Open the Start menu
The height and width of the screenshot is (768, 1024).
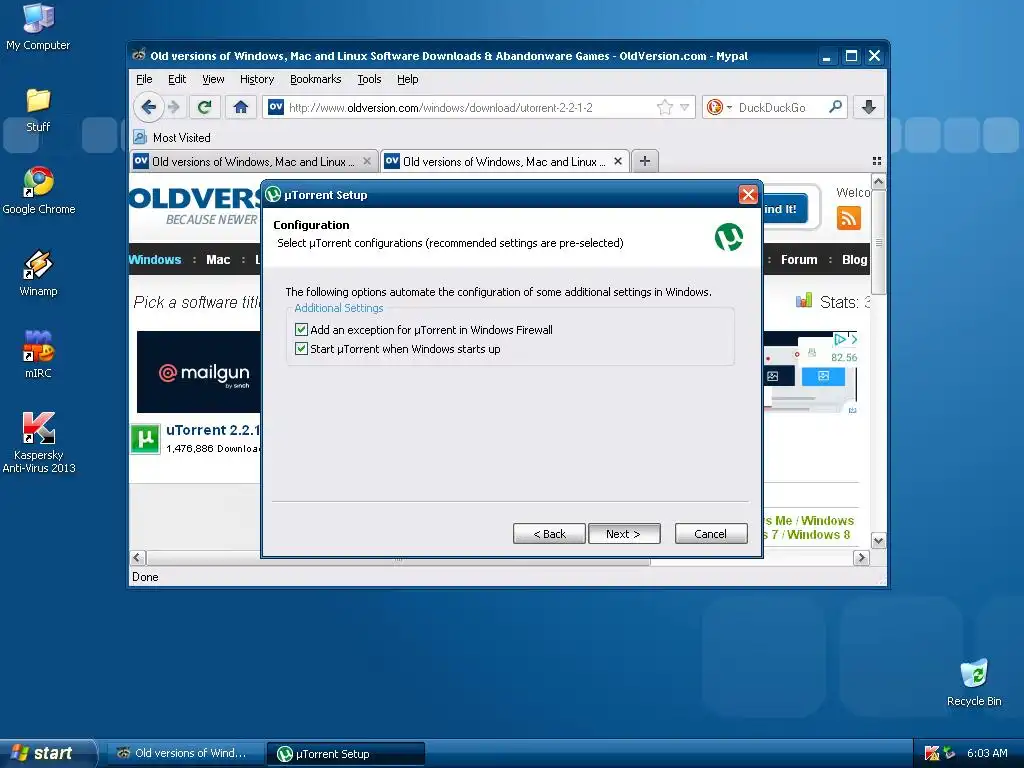(x=48, y=753)
